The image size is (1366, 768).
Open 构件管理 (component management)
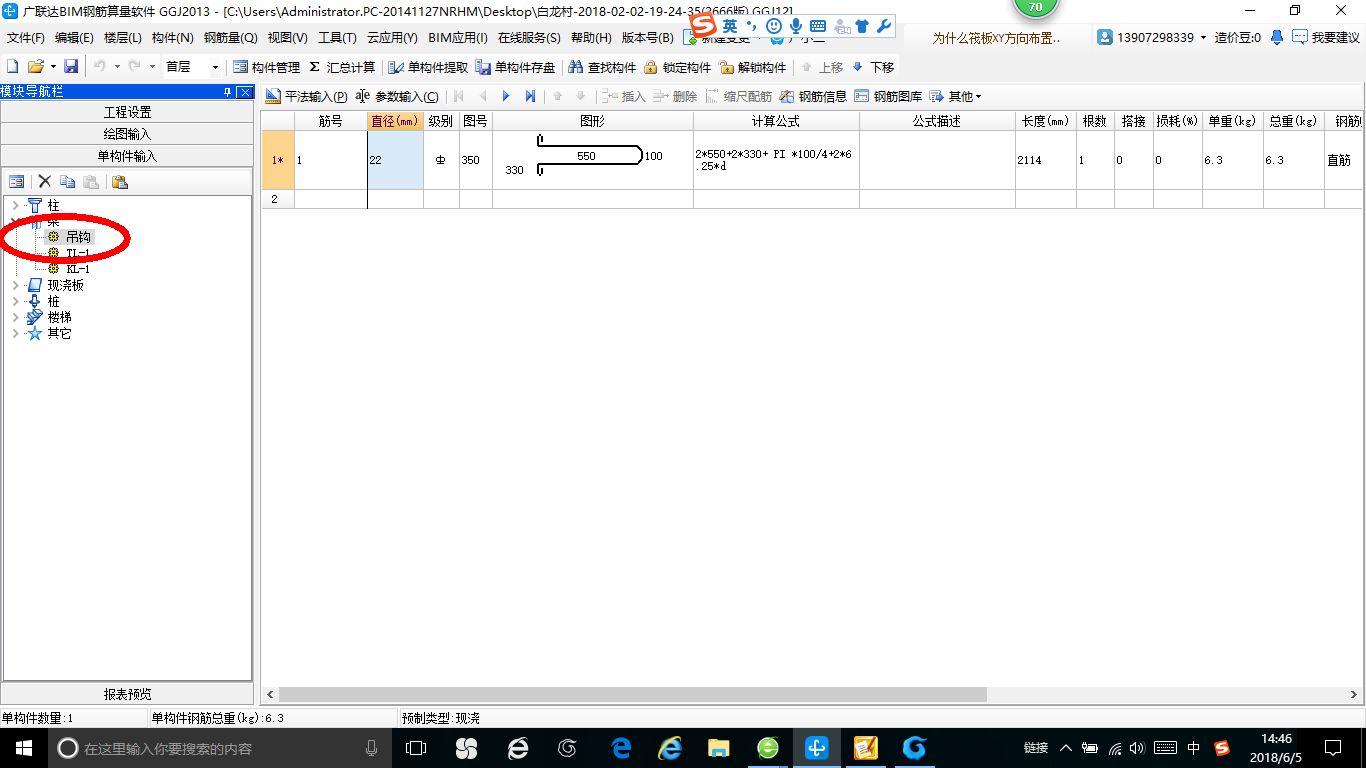[266, 67]
